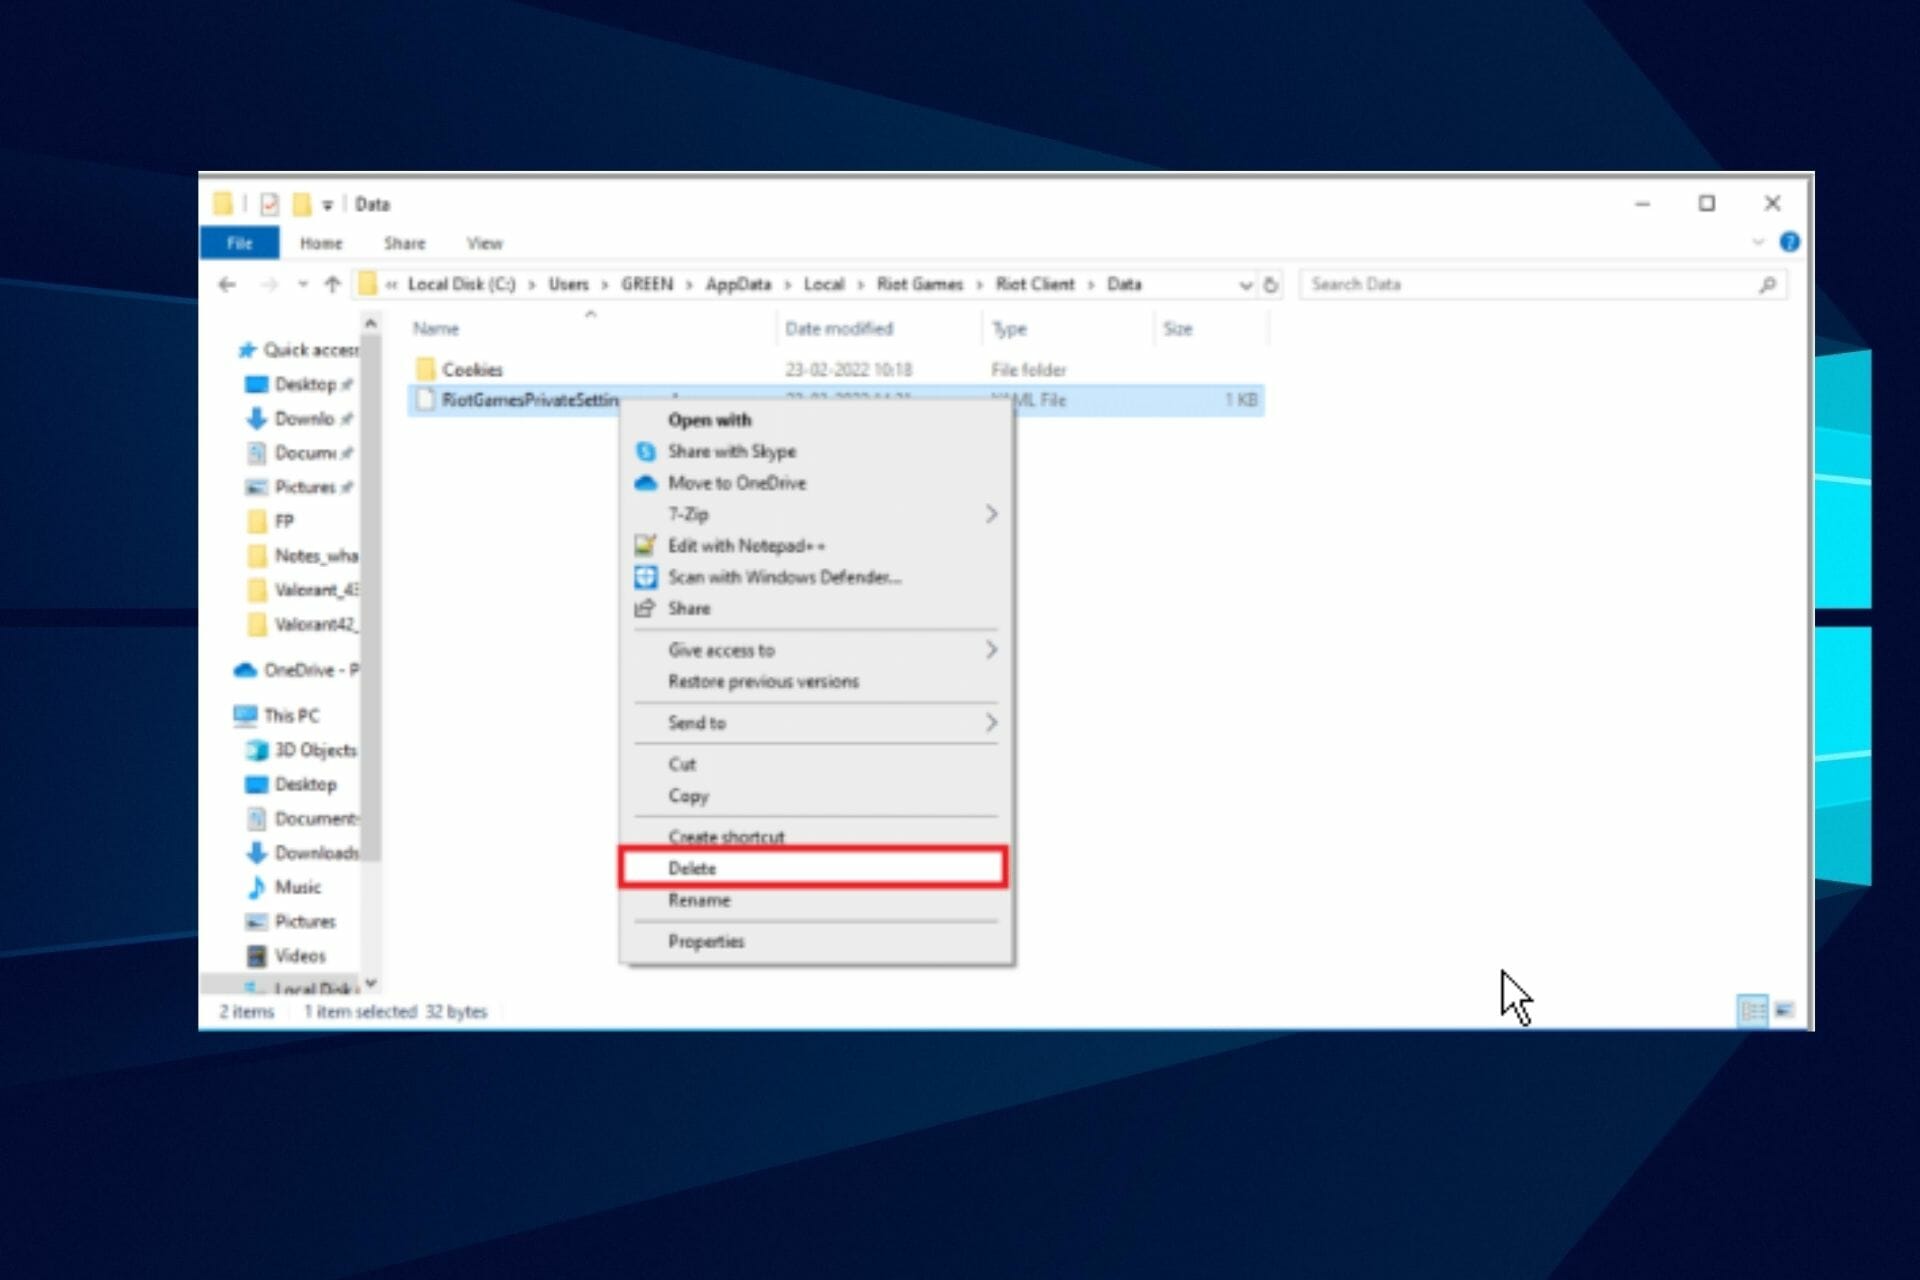Open the address bar history dropdown

(x=1245, y=285)
